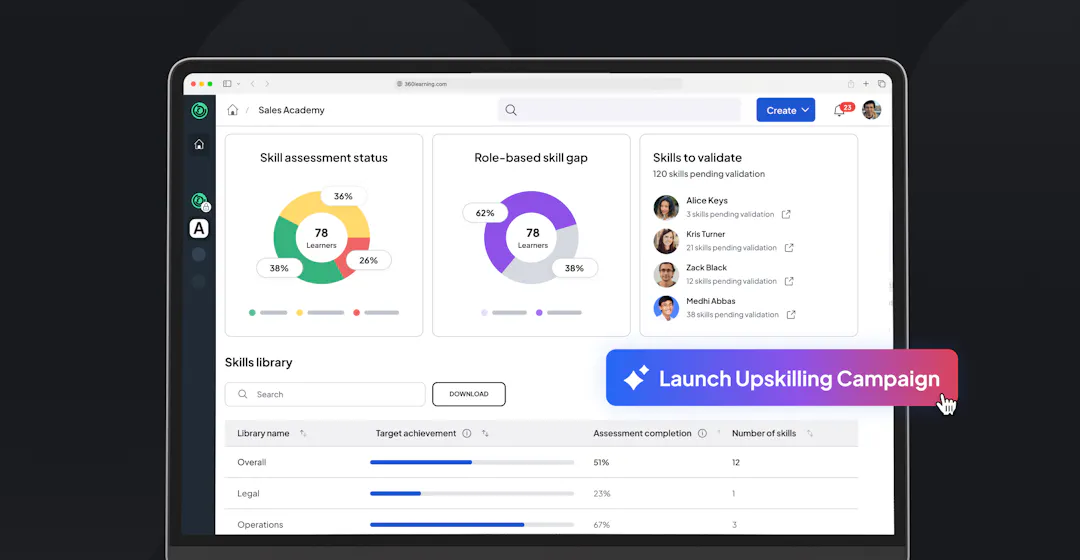Click the green legend dot under Skill assessment status
1080x560 pixels.
coord(252,313)
